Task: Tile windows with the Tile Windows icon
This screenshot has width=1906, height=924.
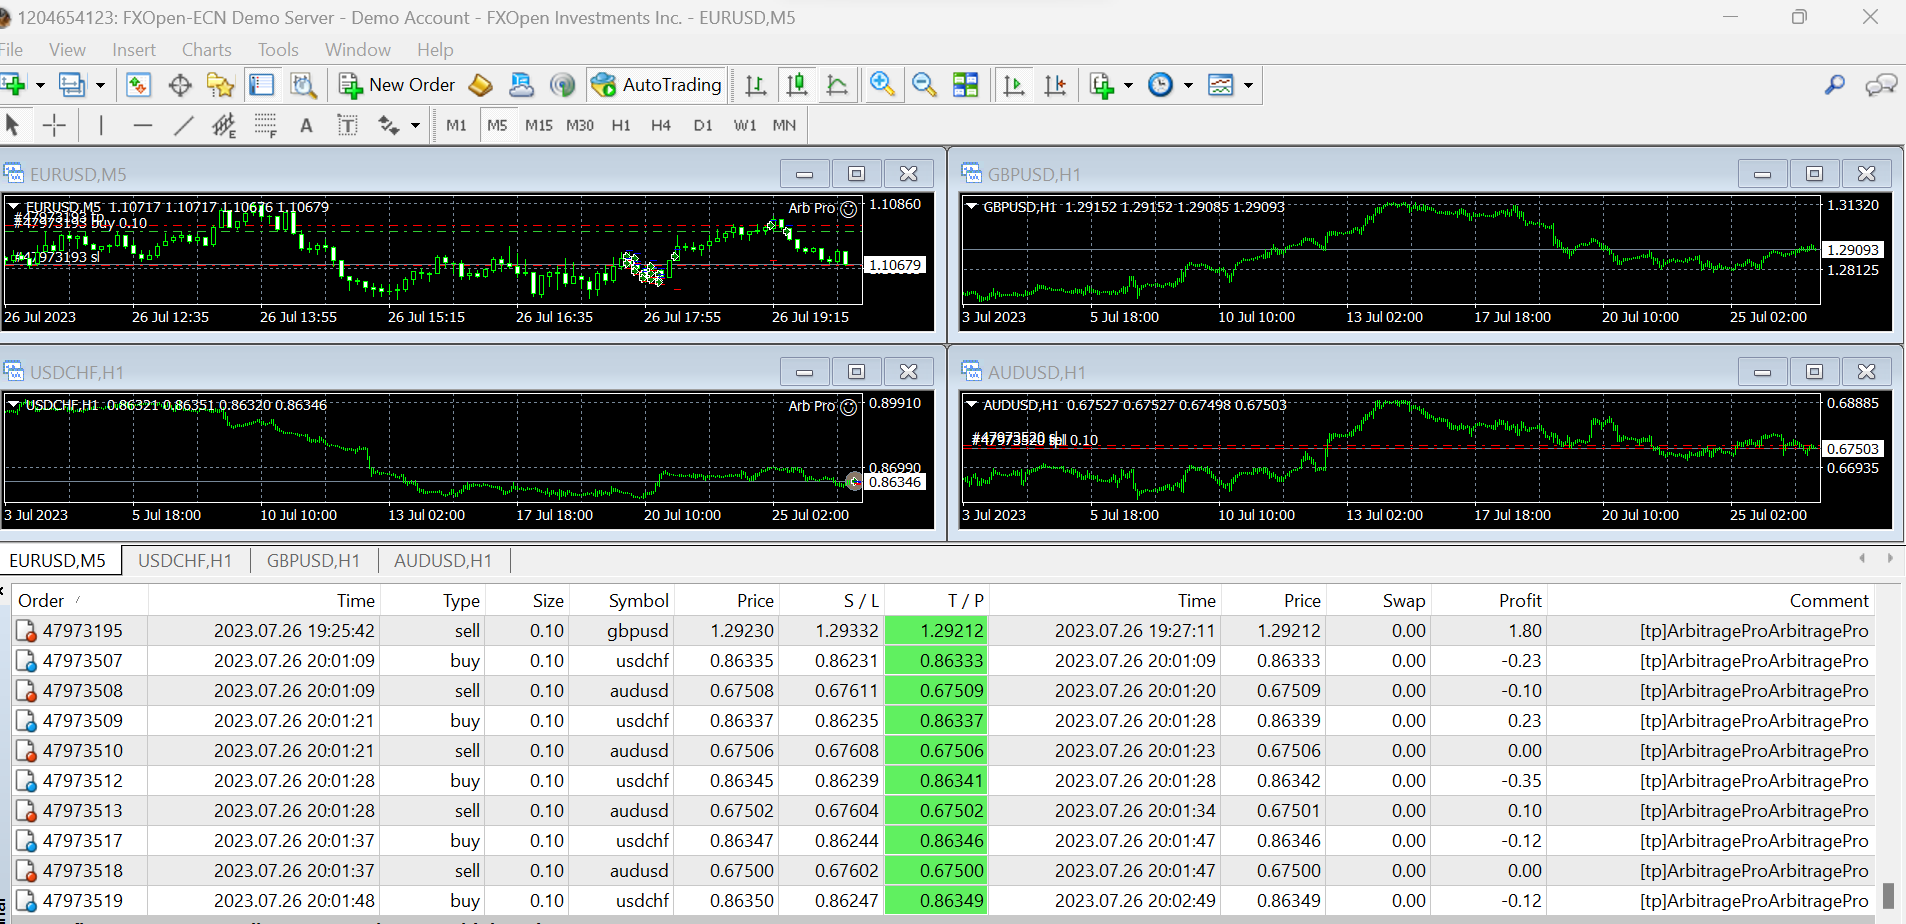Action: tap(966, 85)
